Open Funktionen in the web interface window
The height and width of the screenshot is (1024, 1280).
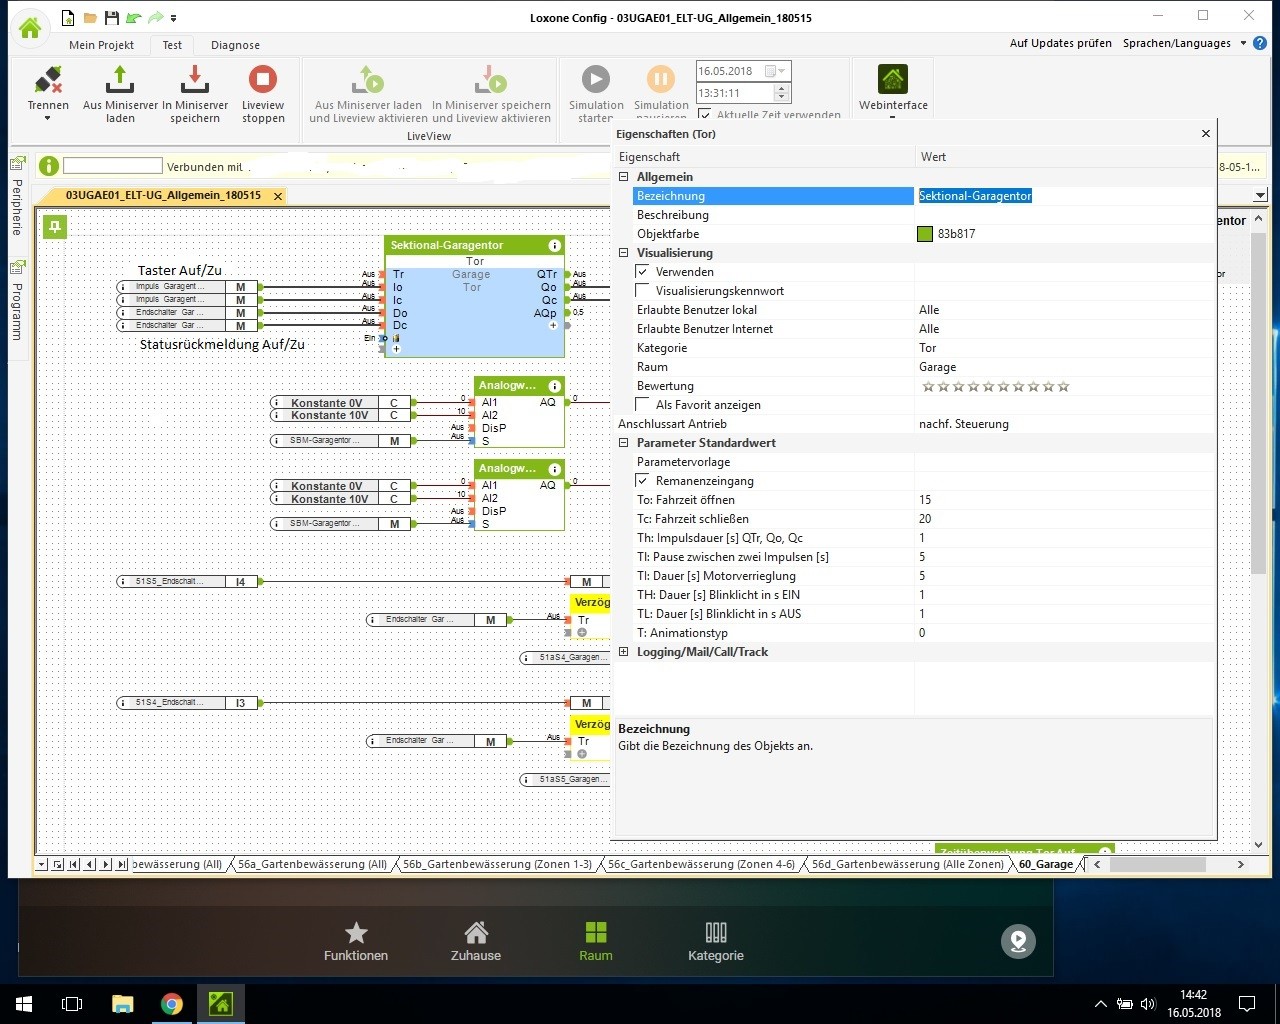click(x=356, y=941)
